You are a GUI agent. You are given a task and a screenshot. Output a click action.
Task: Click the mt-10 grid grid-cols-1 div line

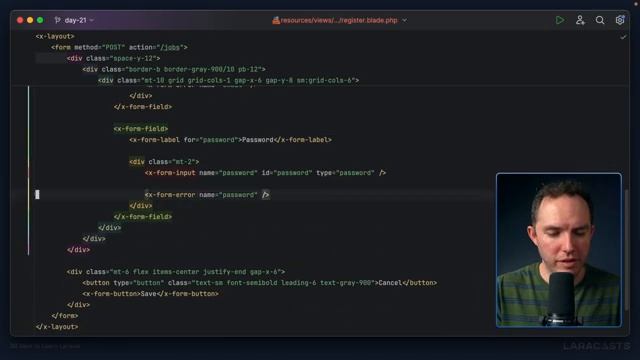click(x=229, y=80)
